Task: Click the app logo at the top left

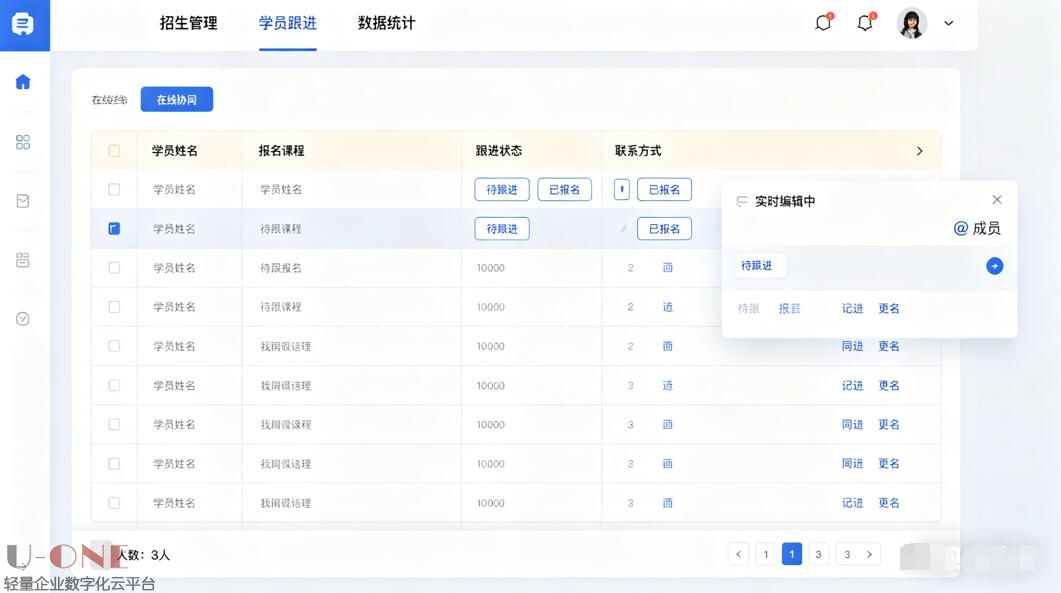Action: [x=24, y=24]
